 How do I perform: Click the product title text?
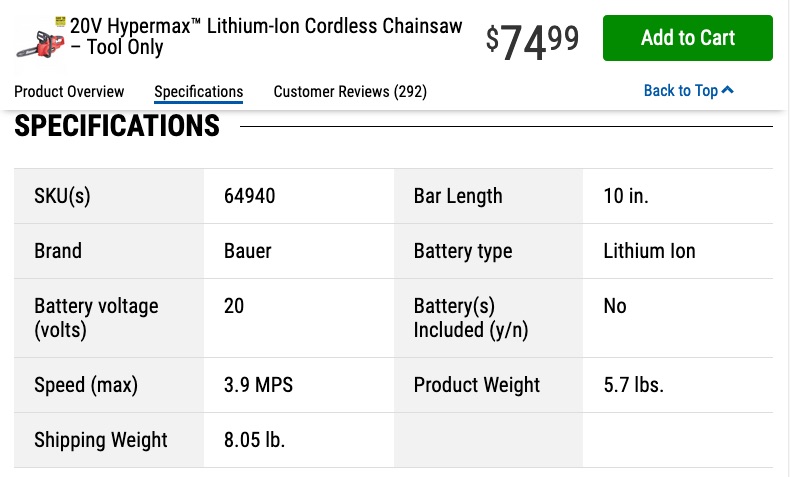click(266, 36)
